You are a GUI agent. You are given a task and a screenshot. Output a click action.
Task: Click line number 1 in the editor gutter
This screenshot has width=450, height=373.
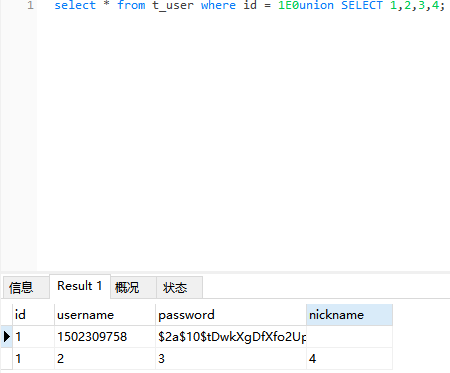click(30, 5)
